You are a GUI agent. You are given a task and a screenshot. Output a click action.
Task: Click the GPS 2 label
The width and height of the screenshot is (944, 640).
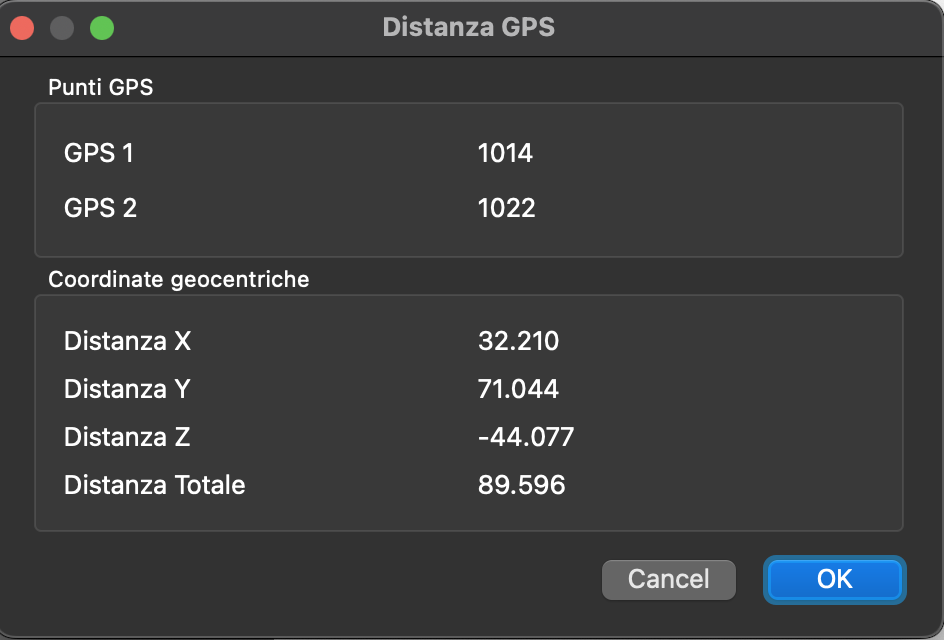click(100, 208)
